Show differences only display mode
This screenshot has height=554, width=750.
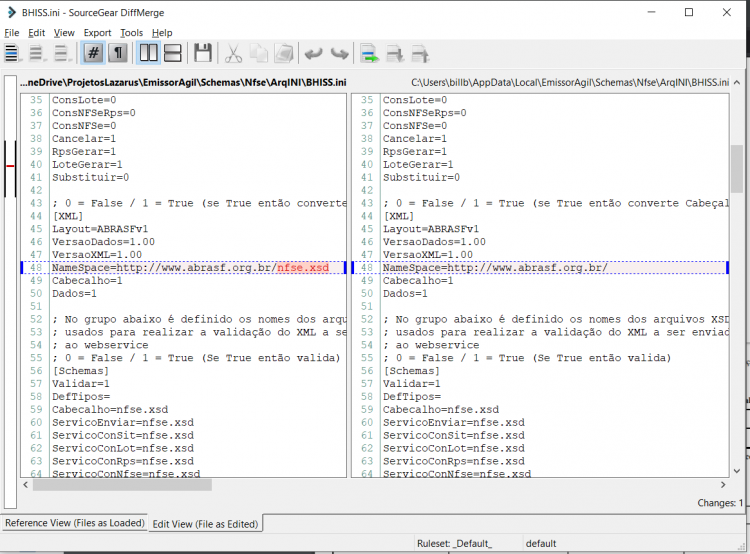[36, 53]
